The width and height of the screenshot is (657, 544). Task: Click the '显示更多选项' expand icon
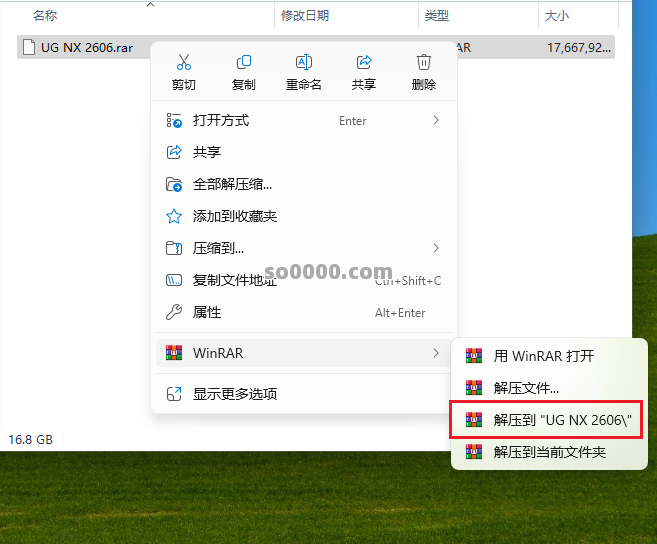point(174,394)
